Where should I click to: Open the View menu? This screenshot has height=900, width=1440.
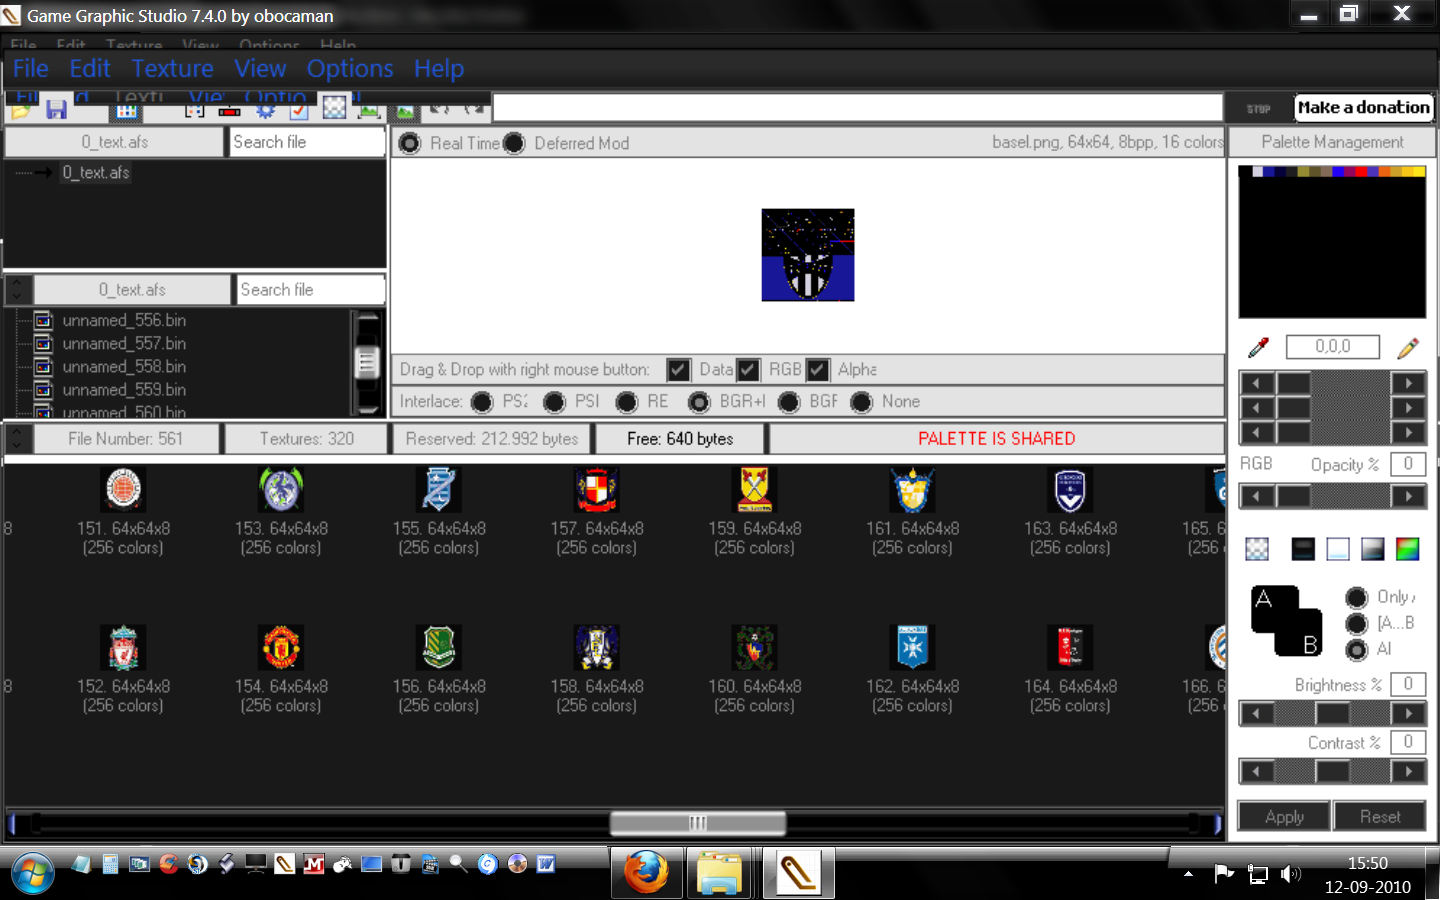[x=260, y=69]
